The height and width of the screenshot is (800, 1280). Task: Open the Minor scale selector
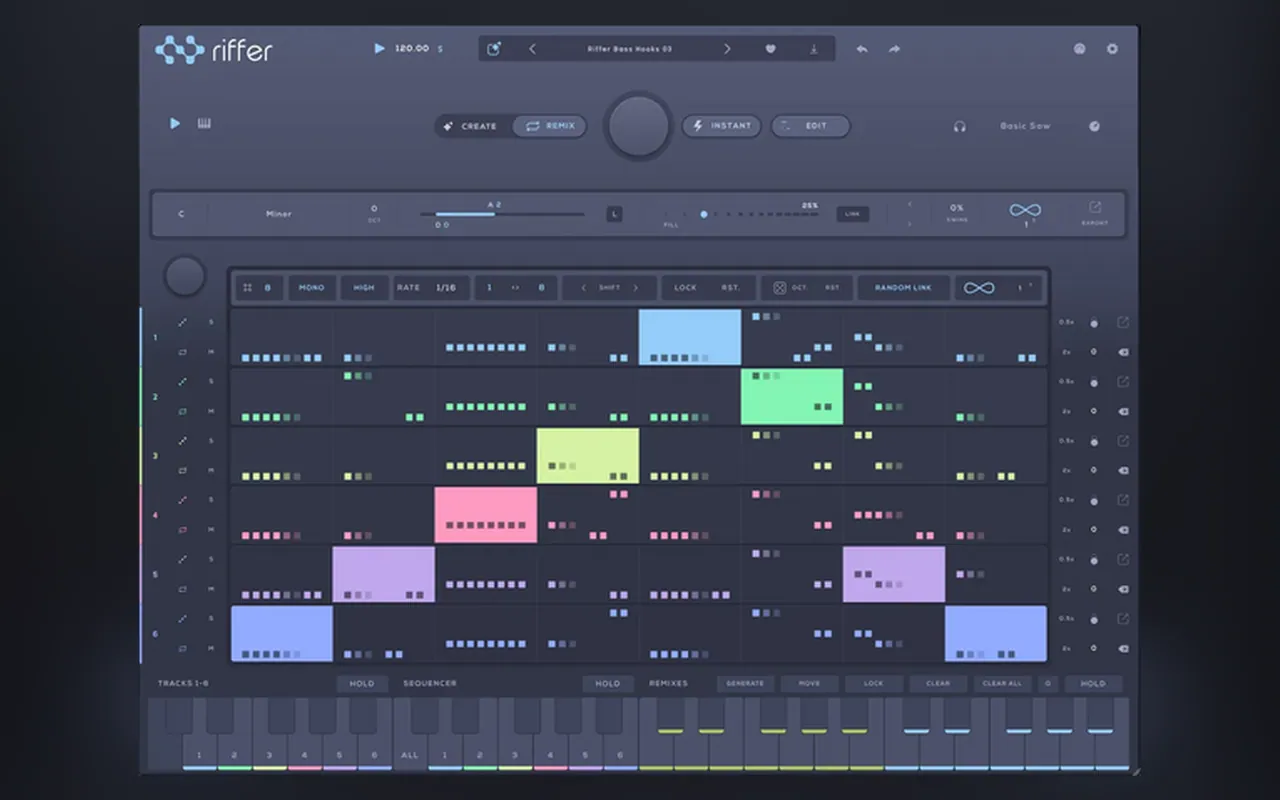(279, 214)
